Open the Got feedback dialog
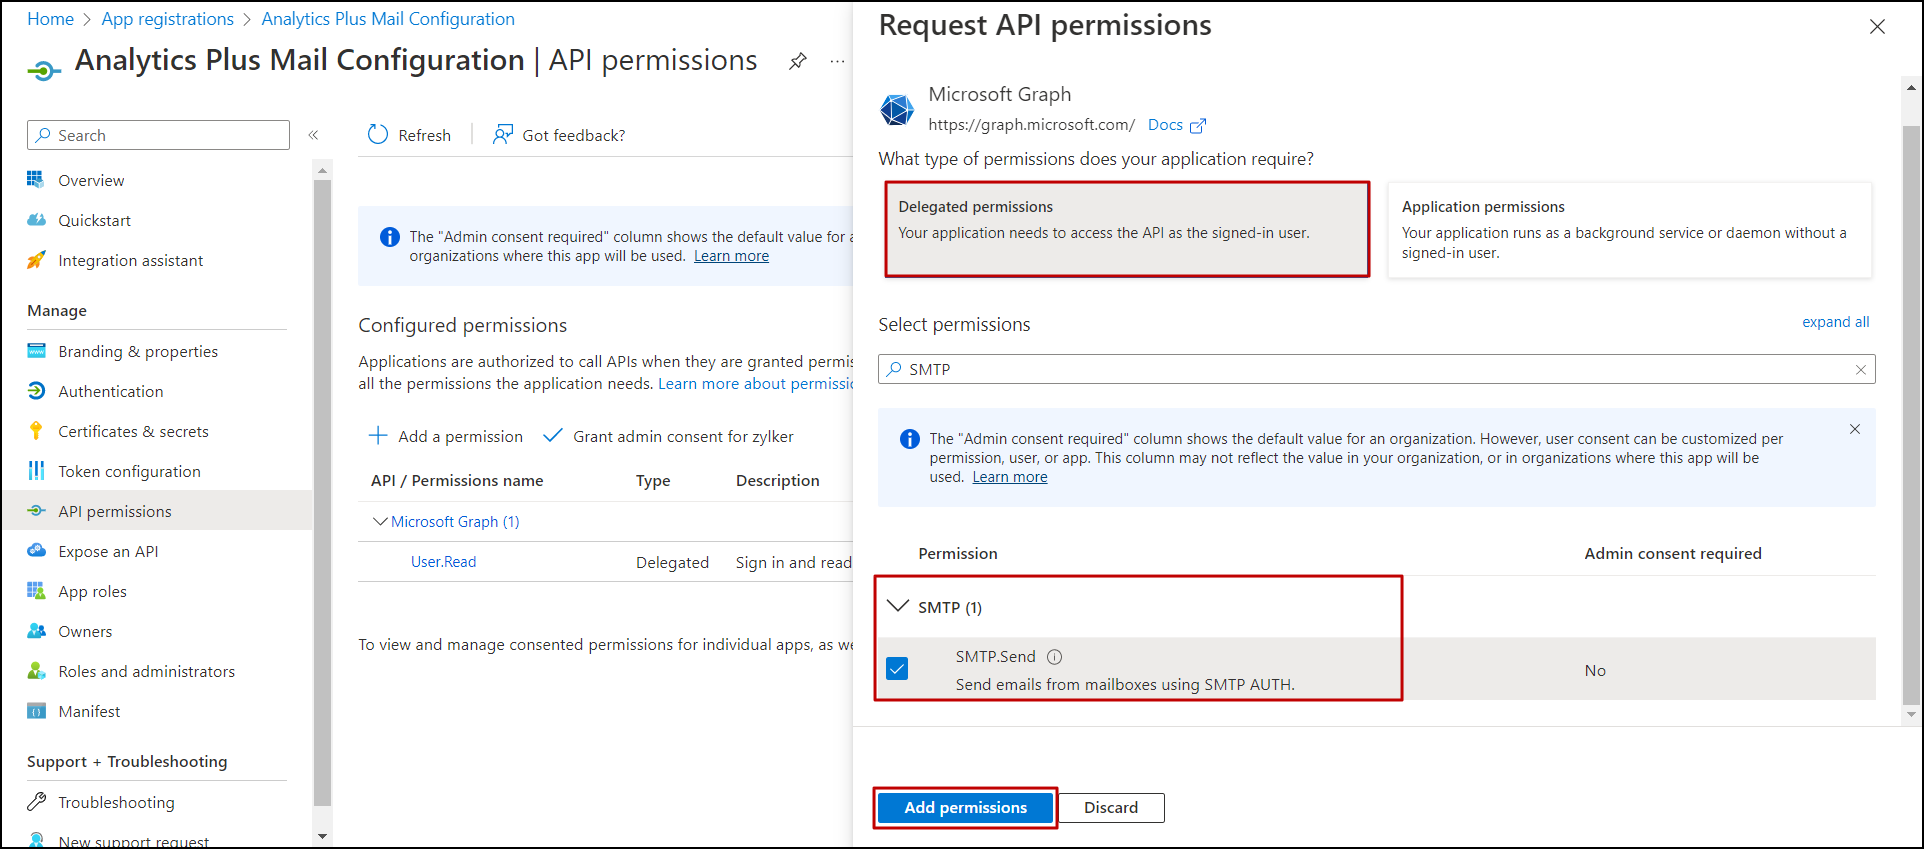This screenshot has height=849, width=1924. pos(558,135)
